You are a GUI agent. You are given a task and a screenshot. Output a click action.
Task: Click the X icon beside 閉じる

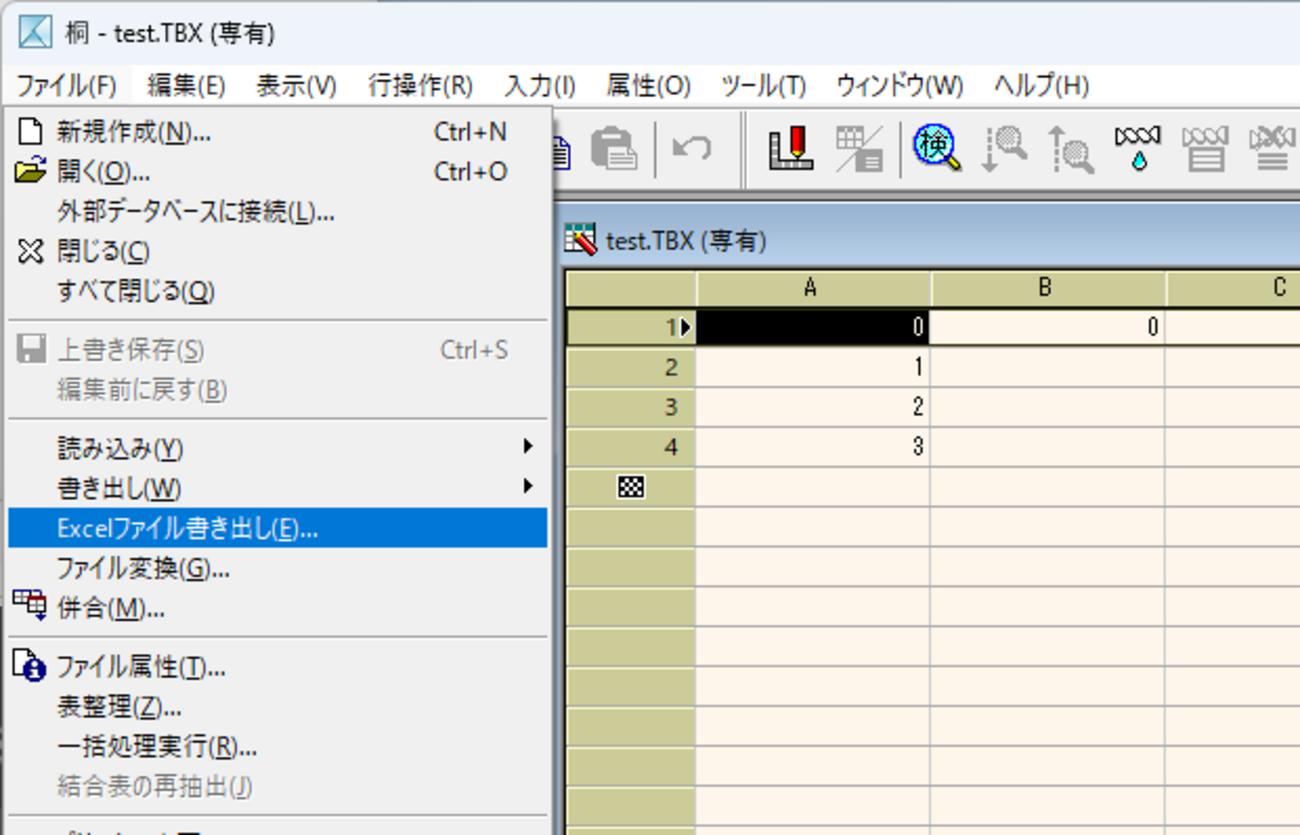(31, 251)
